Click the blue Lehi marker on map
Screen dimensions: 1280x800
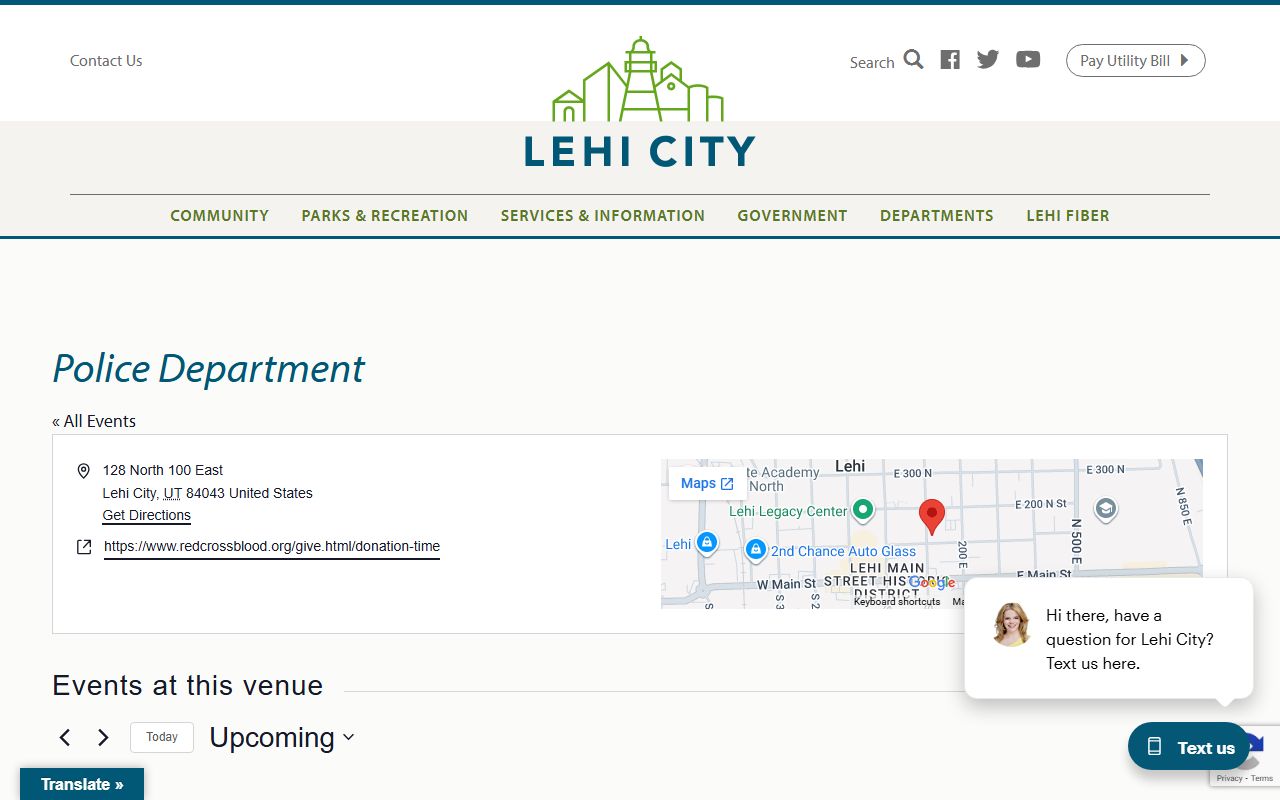point(707,543)
